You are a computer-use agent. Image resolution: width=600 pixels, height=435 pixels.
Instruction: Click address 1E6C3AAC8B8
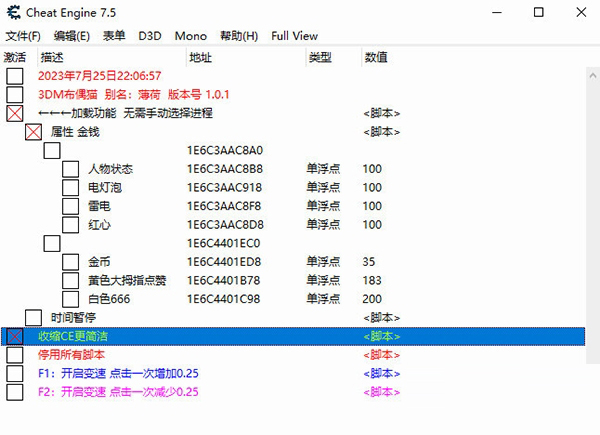(225, 169)
